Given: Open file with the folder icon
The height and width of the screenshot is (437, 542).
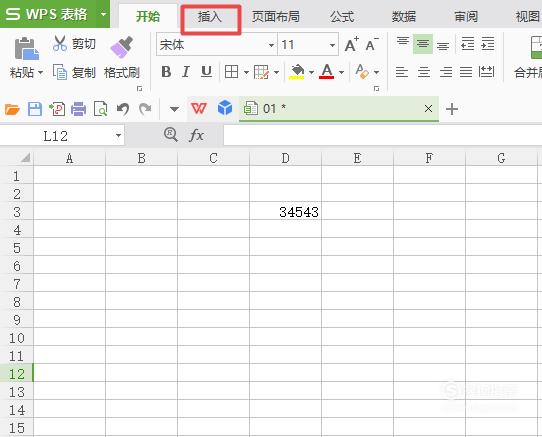Looking at the screenshot, I should pyautogui.click(x=12, y=109).
